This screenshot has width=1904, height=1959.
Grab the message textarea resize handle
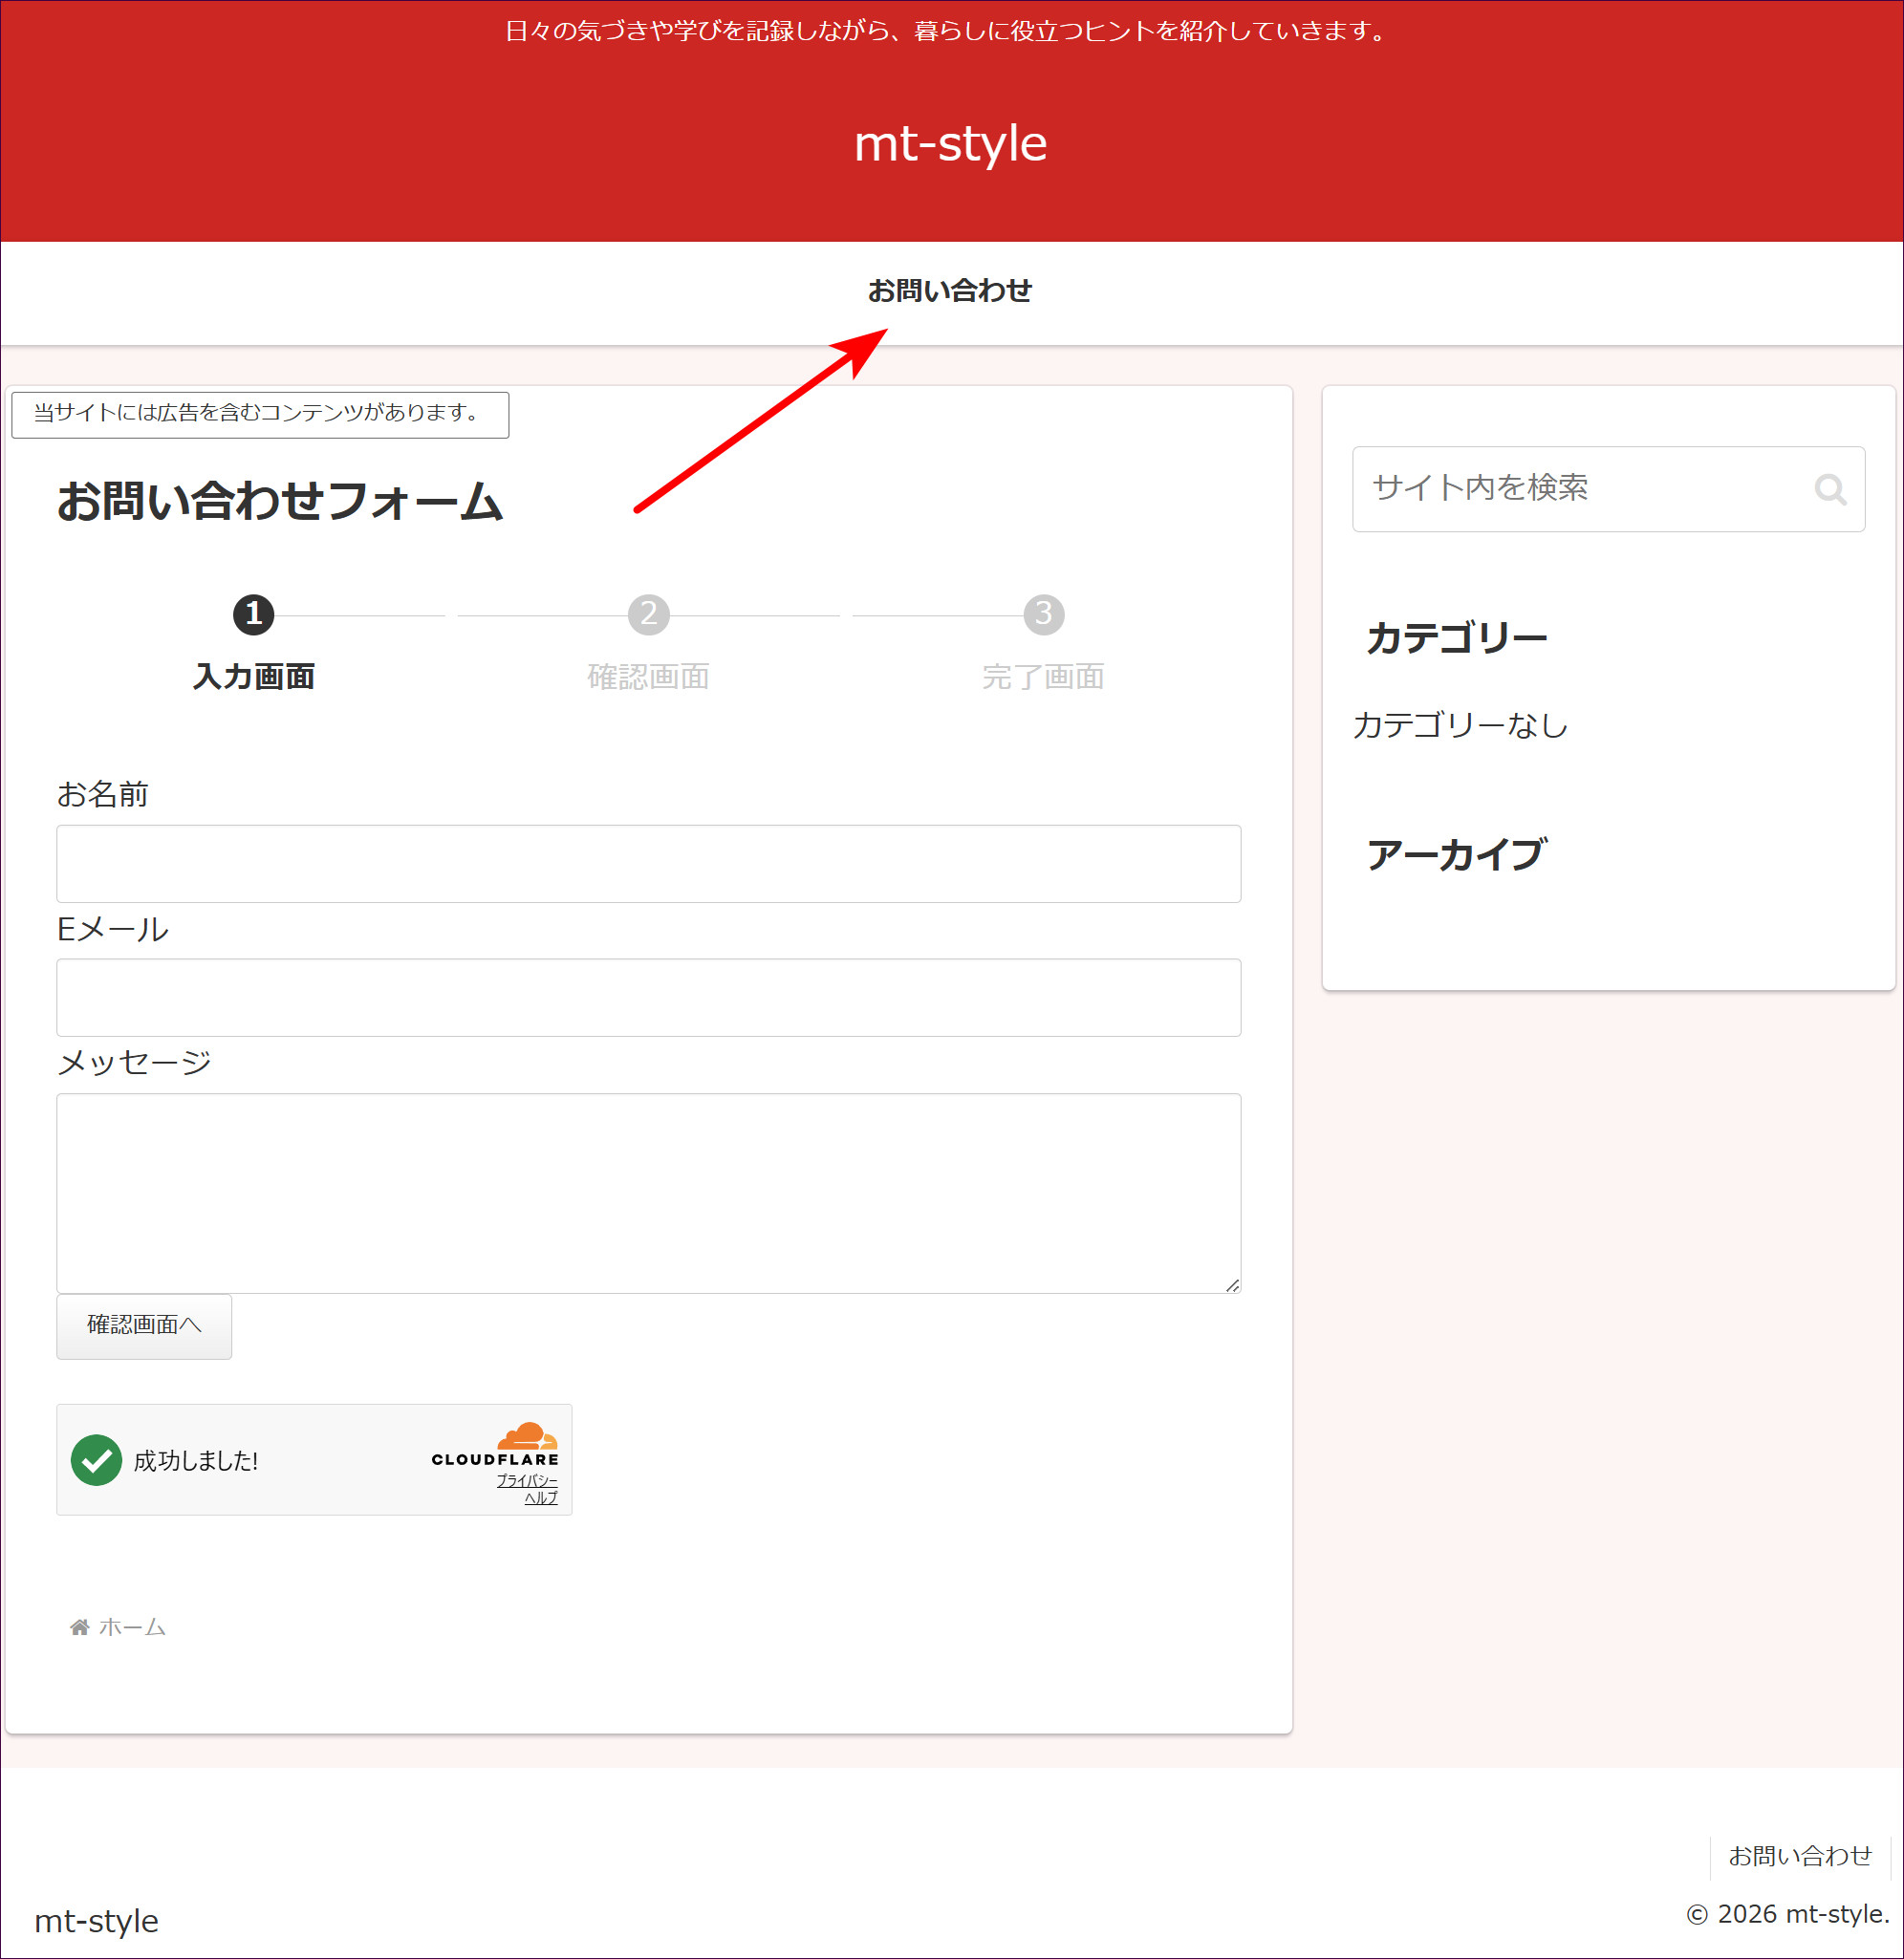click(1232, 1285)
